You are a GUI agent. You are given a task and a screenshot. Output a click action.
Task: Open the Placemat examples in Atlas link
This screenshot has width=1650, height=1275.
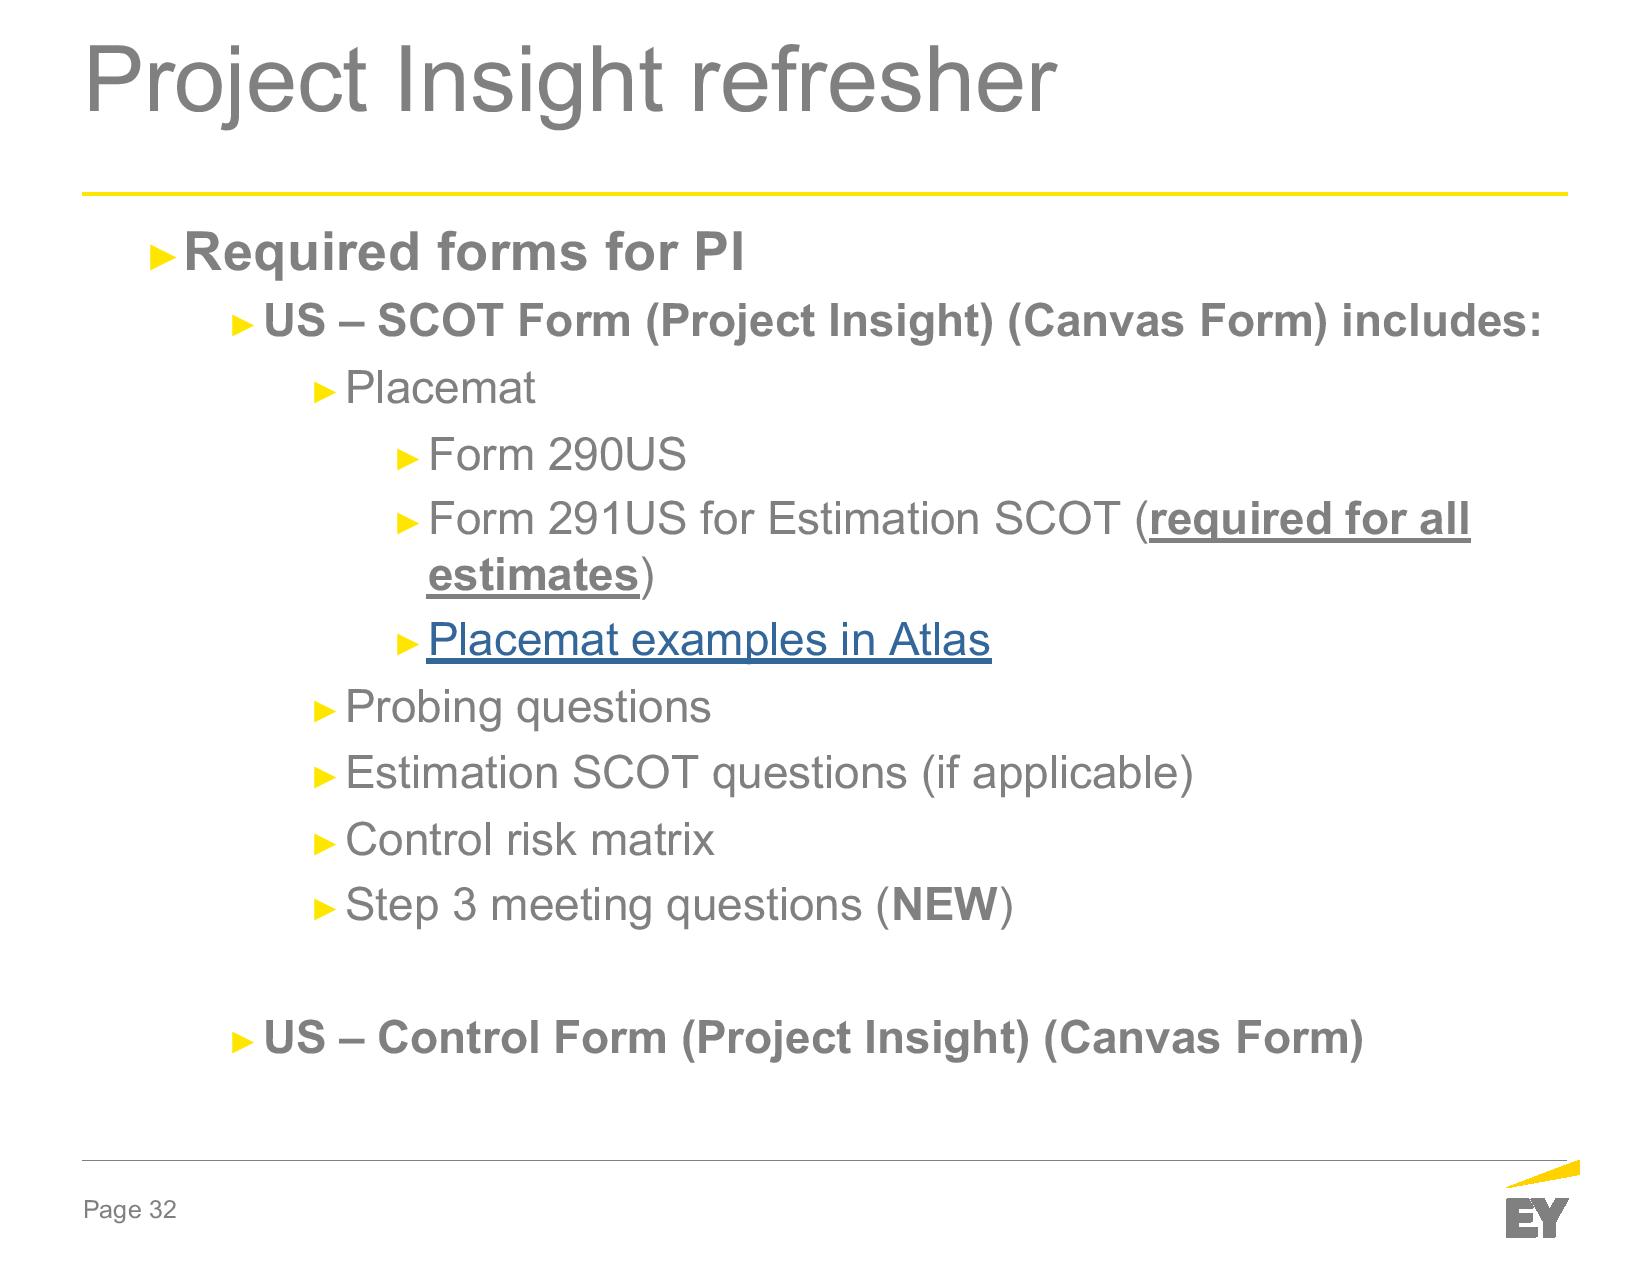pyautogui.click(x=708, y=640)
